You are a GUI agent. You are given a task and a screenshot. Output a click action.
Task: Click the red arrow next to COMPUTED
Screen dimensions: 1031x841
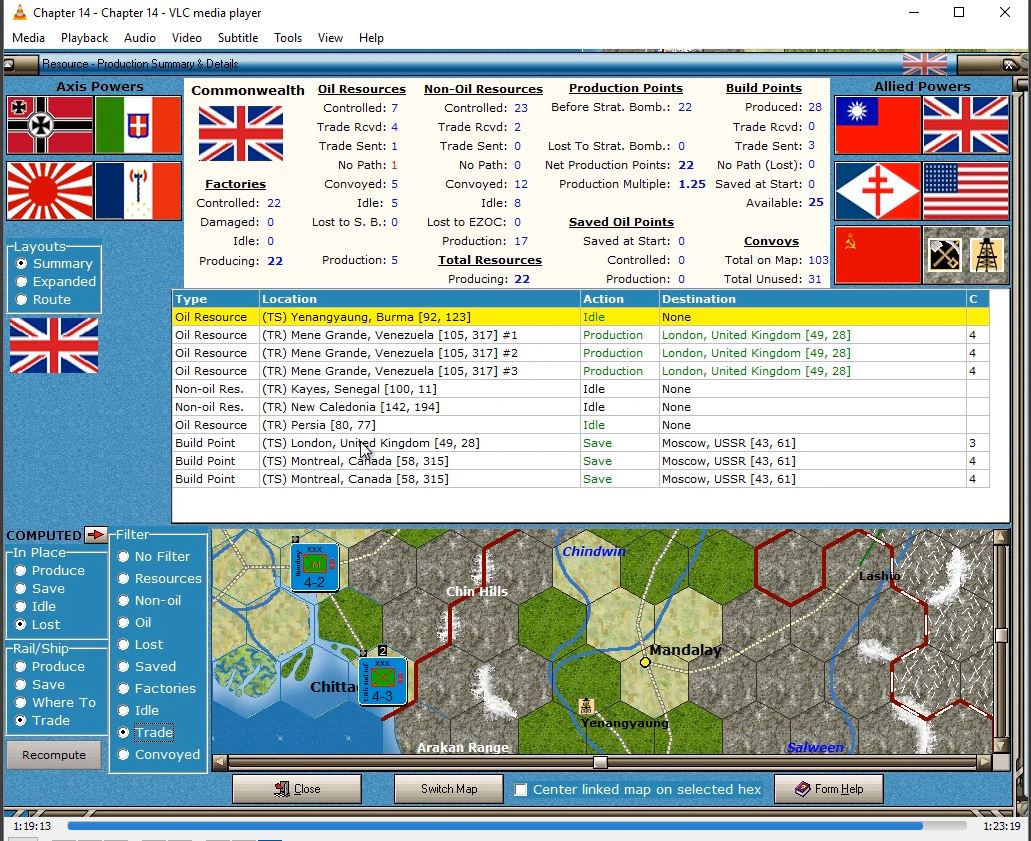pos(96,535)
